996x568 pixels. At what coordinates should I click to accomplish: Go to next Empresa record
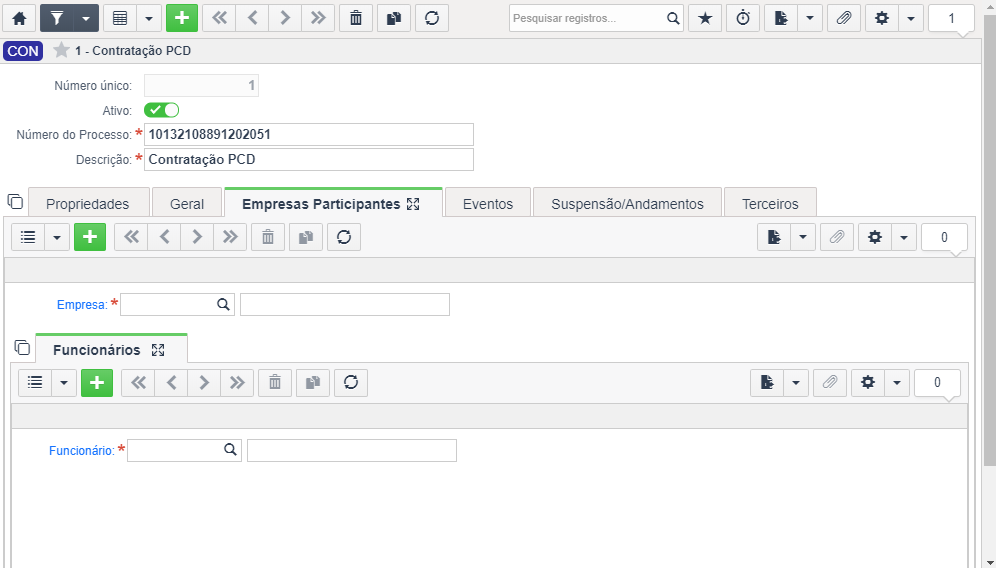198,237
